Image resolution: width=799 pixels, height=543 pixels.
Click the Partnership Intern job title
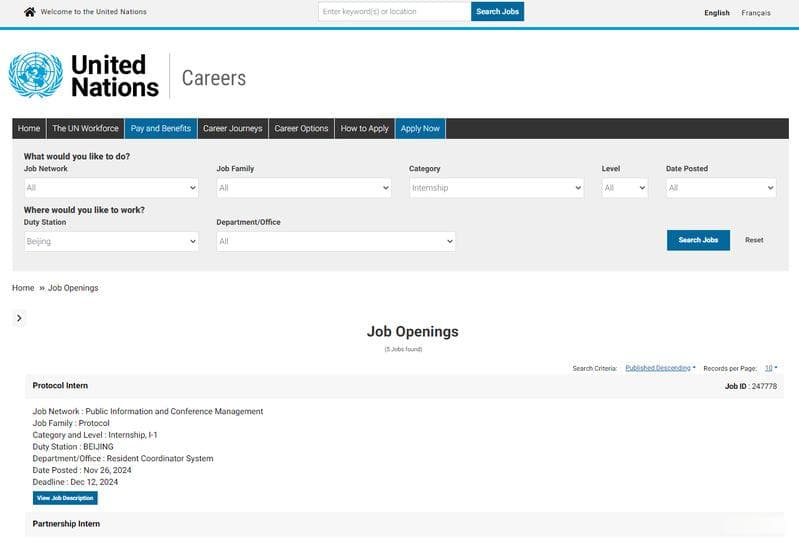tap(66, 524)
